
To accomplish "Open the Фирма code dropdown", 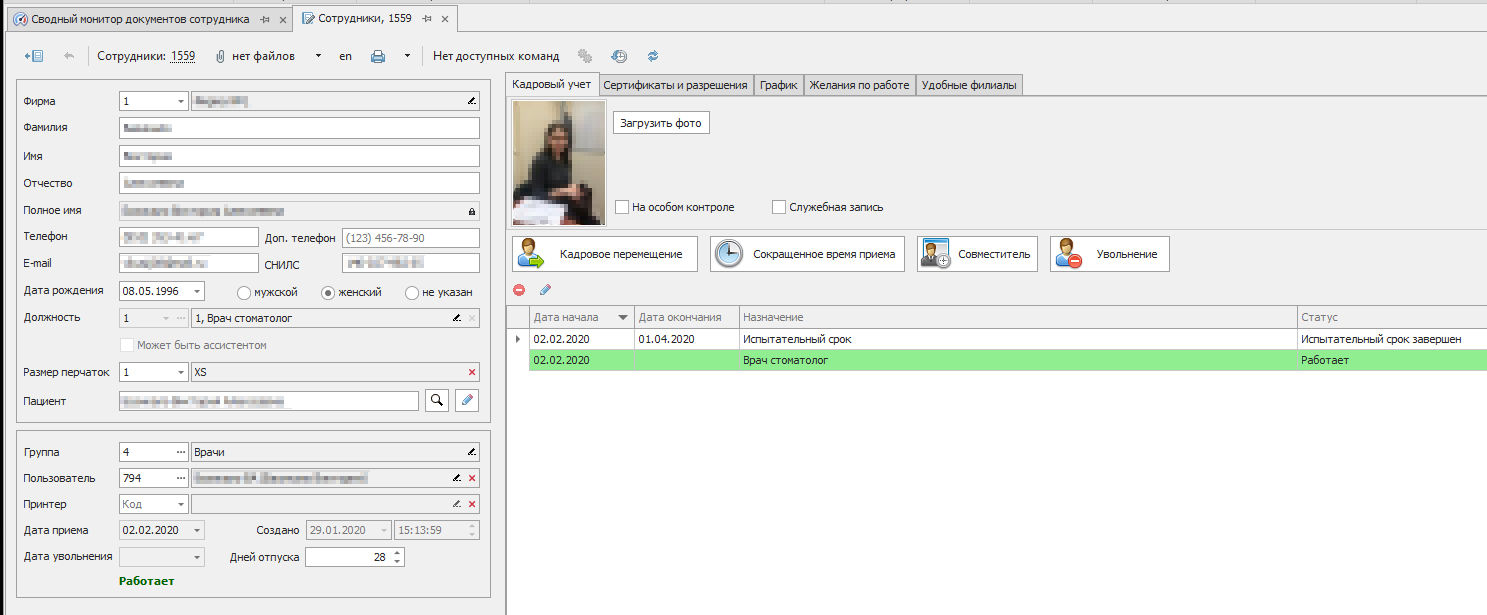I will point(180,101).
